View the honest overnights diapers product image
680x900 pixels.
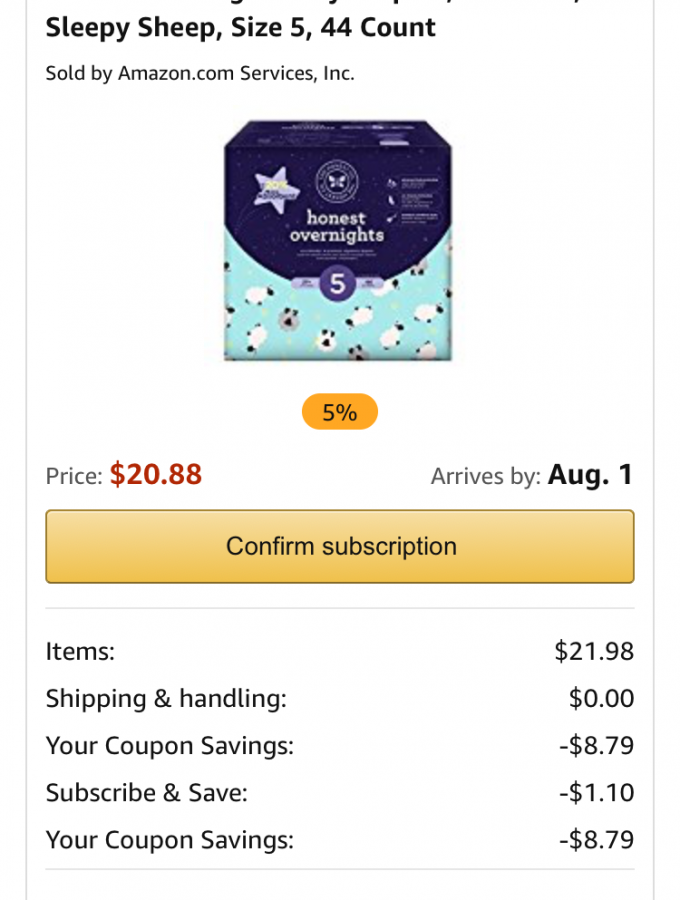[340, 240]
